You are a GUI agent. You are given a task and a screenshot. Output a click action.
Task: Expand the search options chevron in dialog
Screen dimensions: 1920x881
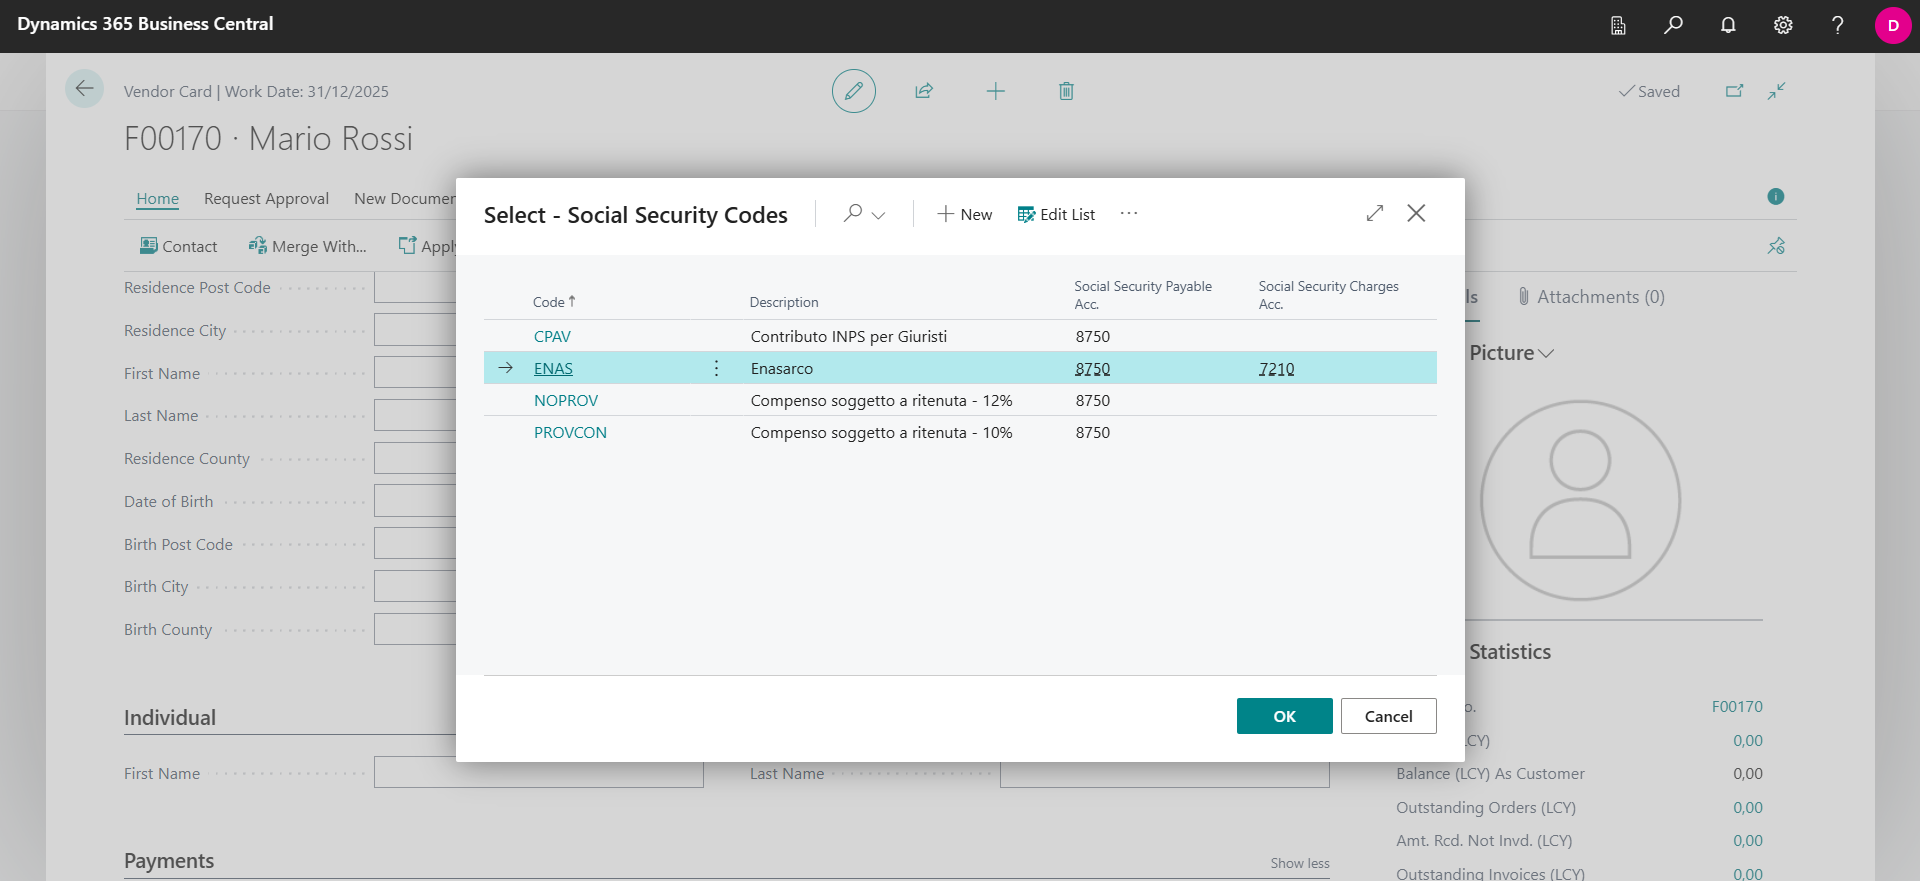click(879, 215)
